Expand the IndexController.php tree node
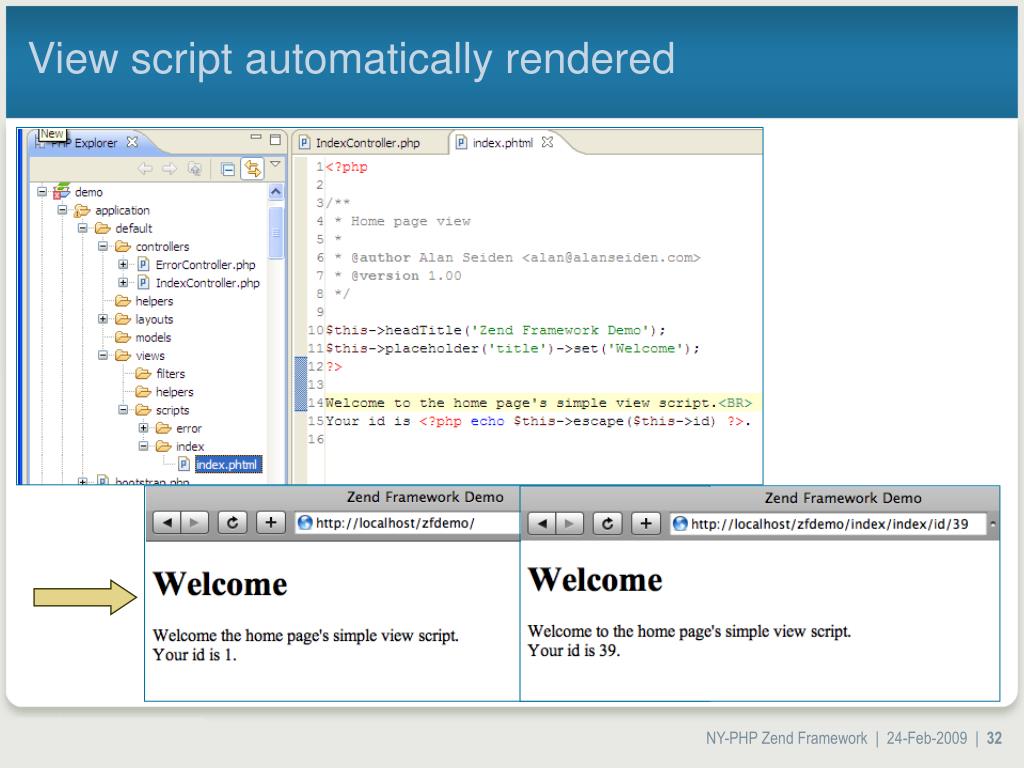 point(123,282)
